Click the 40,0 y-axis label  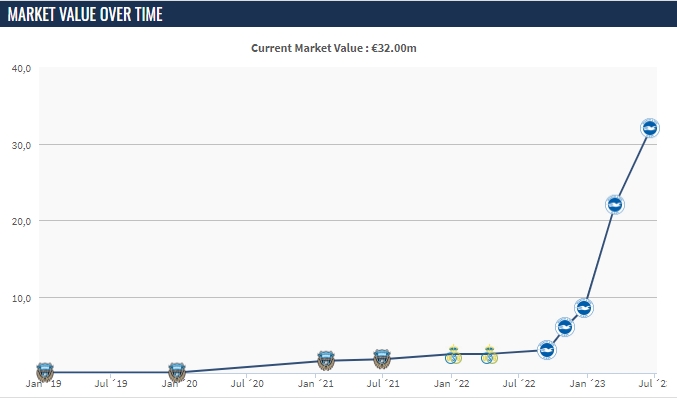pyautogui.click(x=22, y=69)
